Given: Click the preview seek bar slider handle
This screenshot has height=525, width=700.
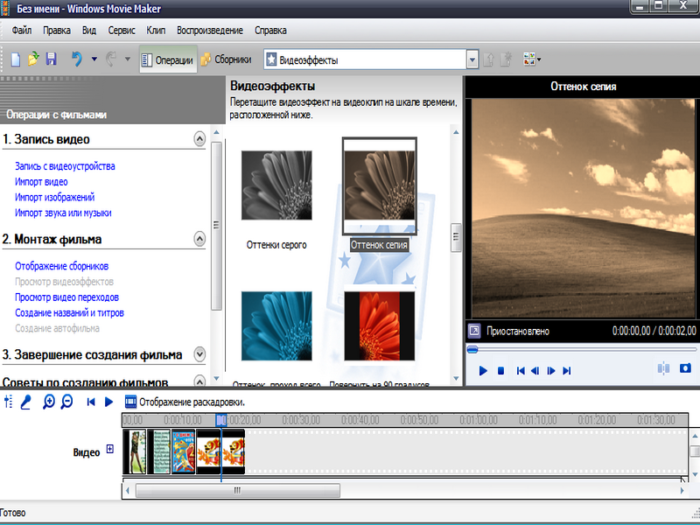Looking at the screenshot, I should (472, 350).
